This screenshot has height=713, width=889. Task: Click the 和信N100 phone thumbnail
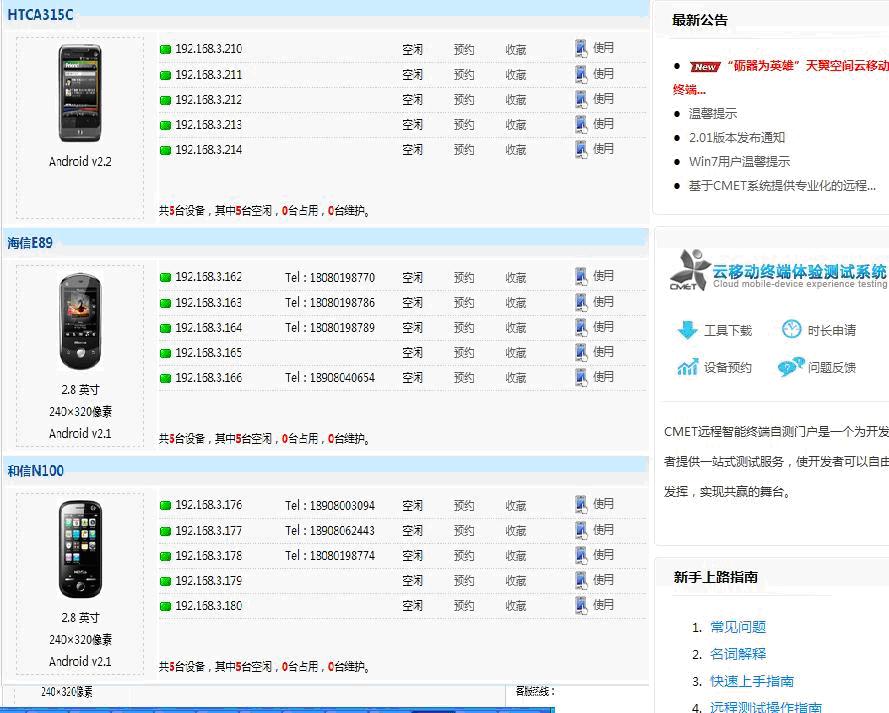(x=80, y=549)
